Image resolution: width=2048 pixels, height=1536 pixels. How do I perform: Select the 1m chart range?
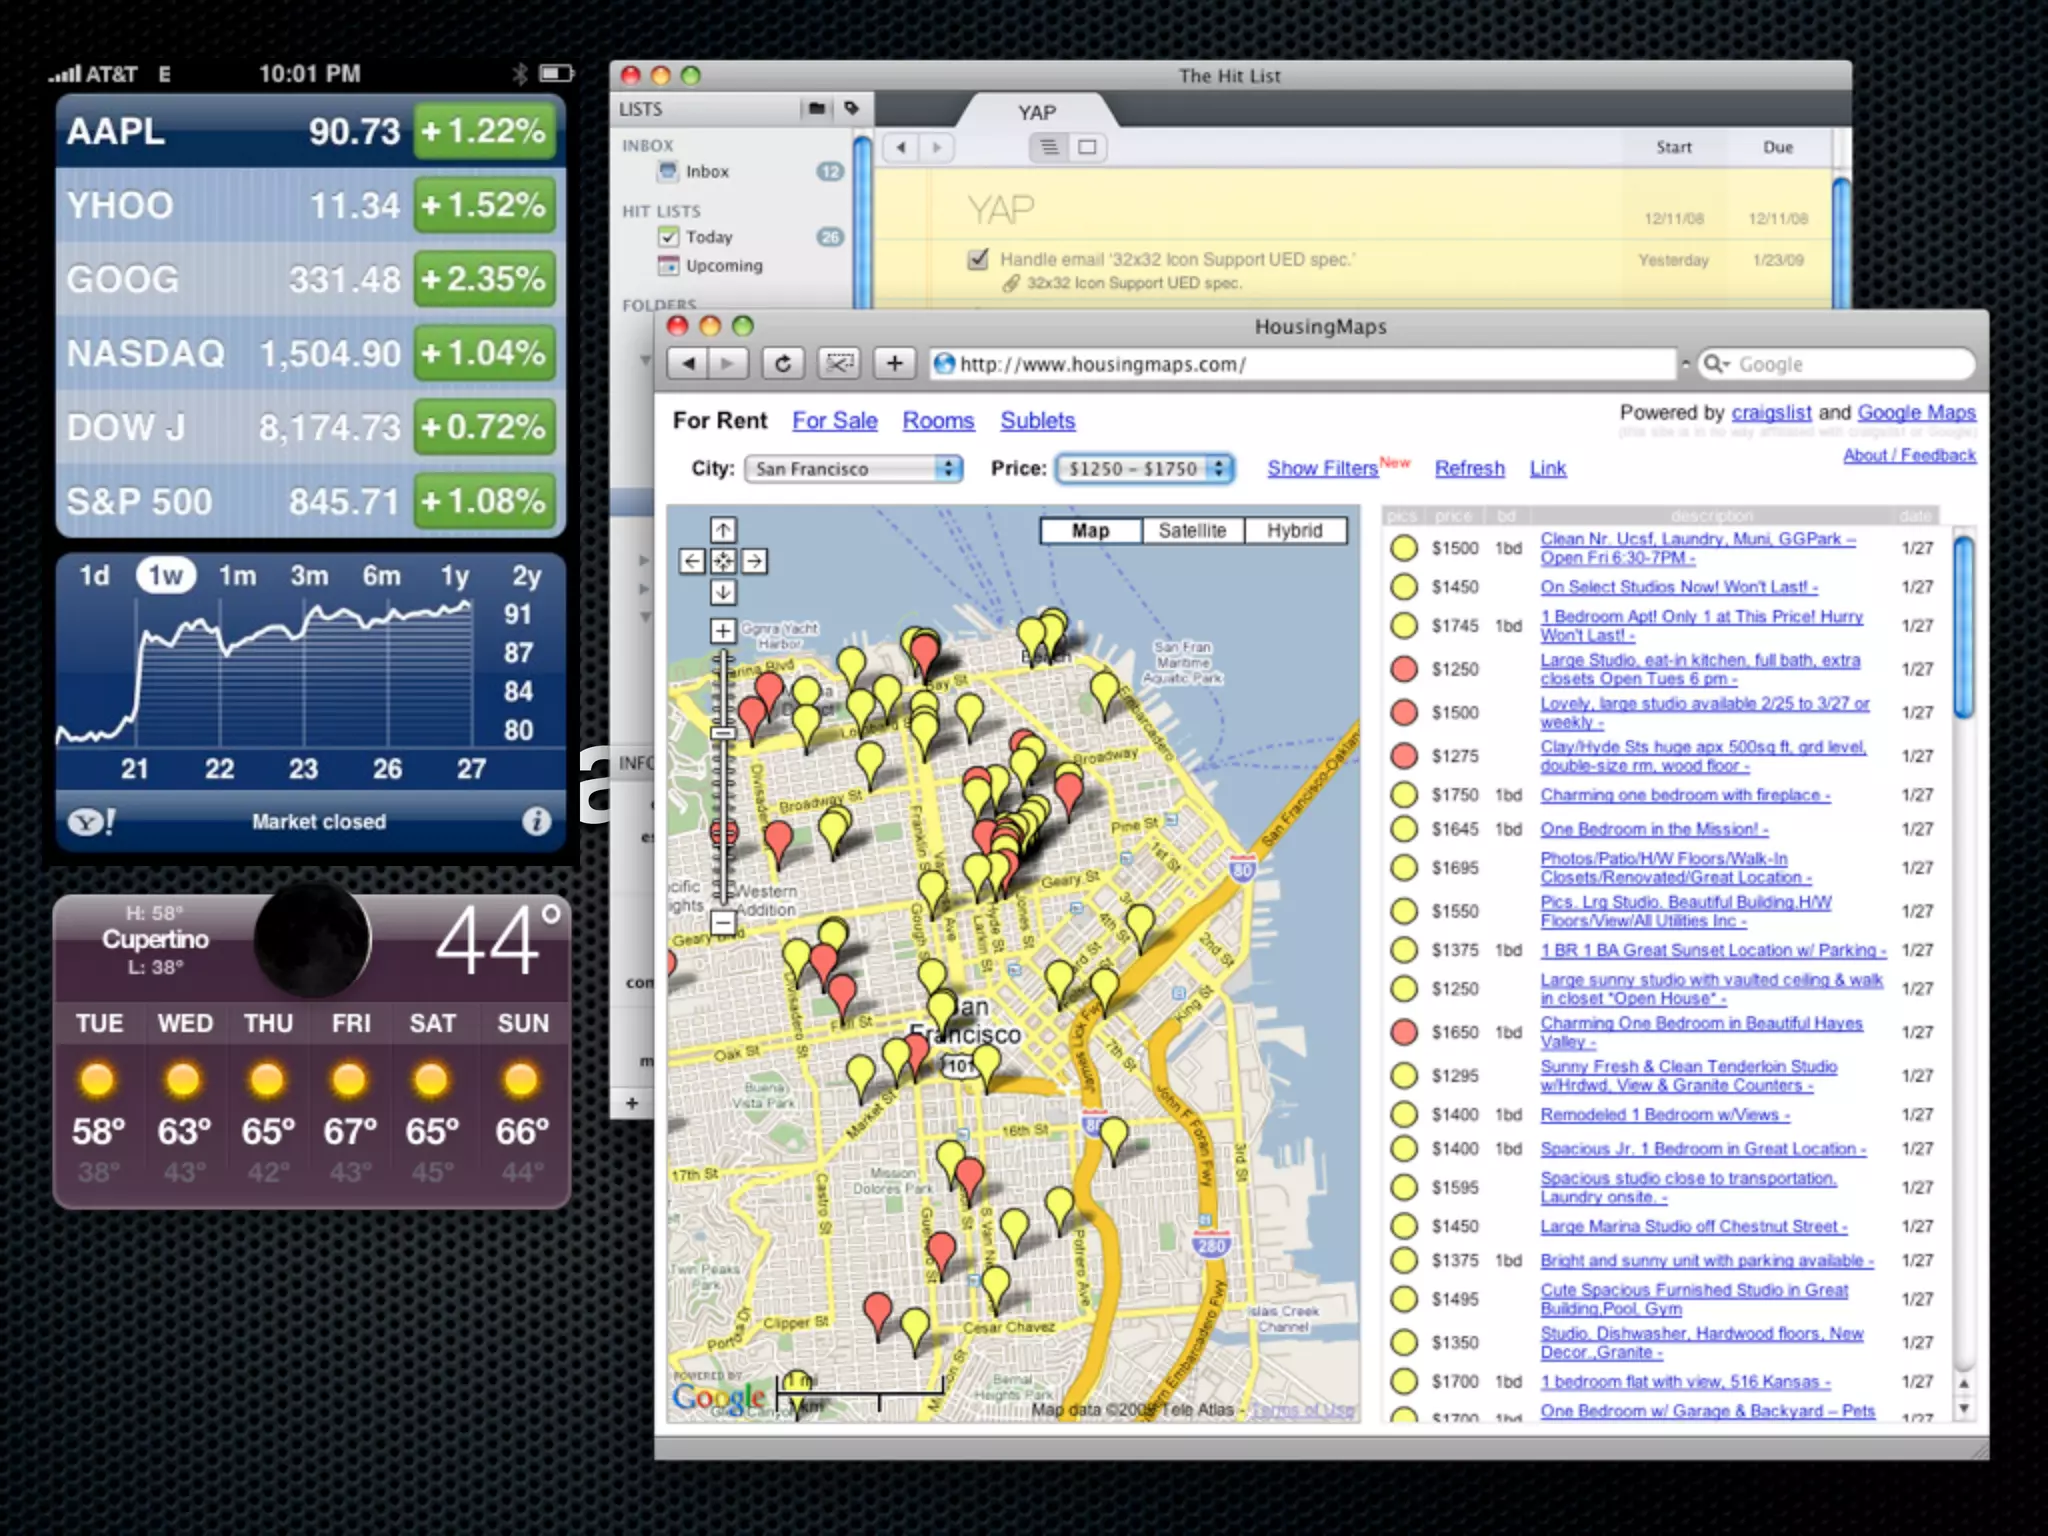238,576
